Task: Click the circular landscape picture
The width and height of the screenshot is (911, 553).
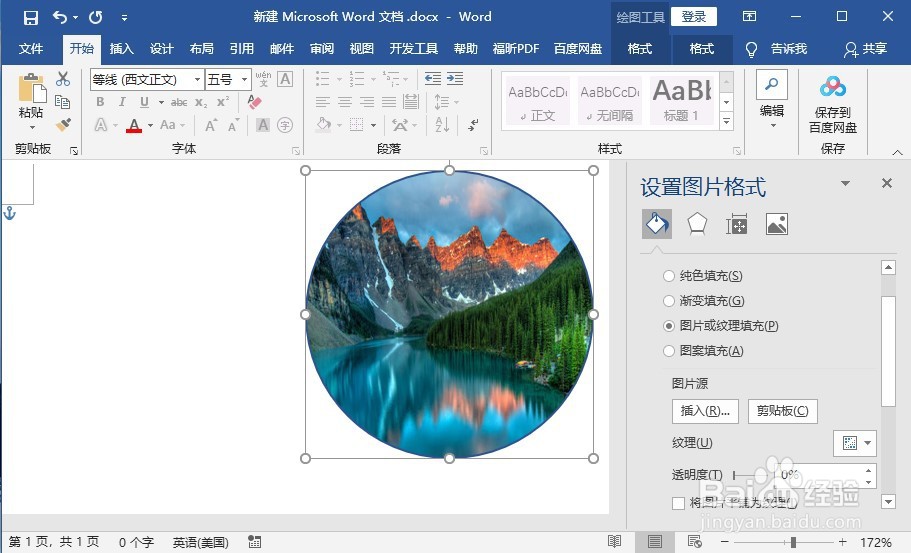Action: 449,314
